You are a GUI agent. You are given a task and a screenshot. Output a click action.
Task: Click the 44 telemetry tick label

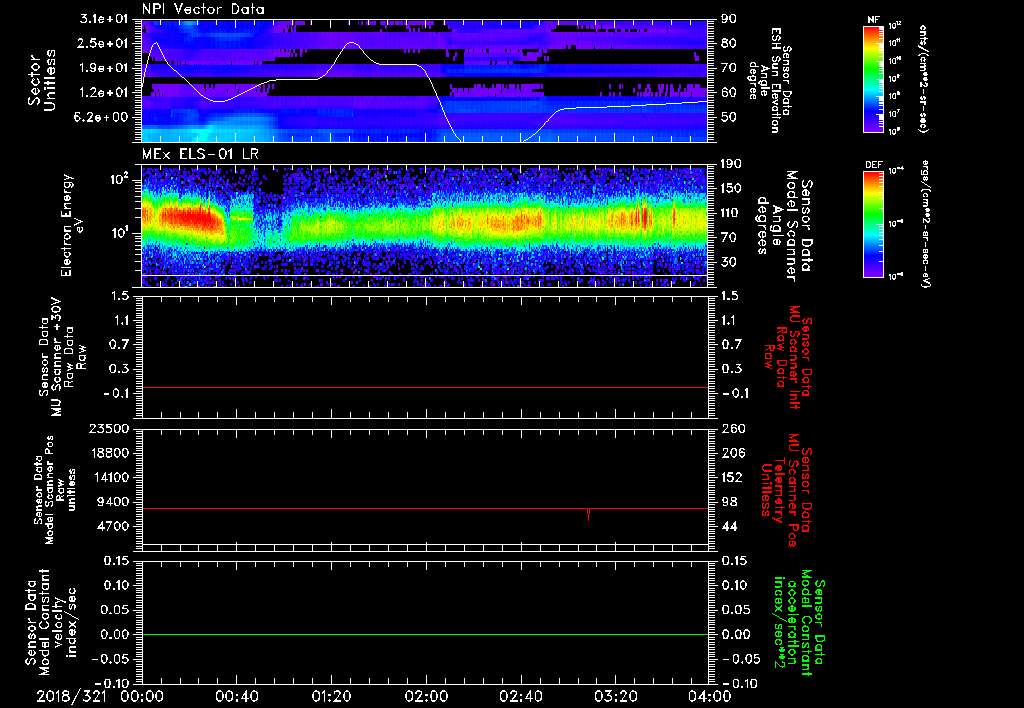coord(729,526)
